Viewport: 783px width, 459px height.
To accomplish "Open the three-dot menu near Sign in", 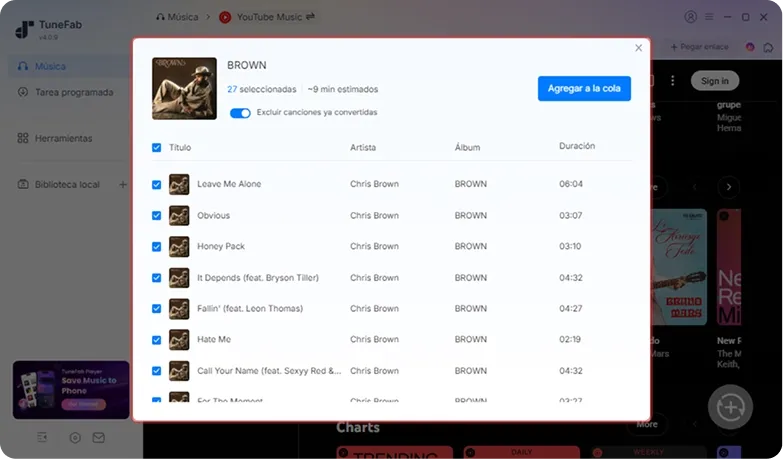I will (x=673, y=80).
